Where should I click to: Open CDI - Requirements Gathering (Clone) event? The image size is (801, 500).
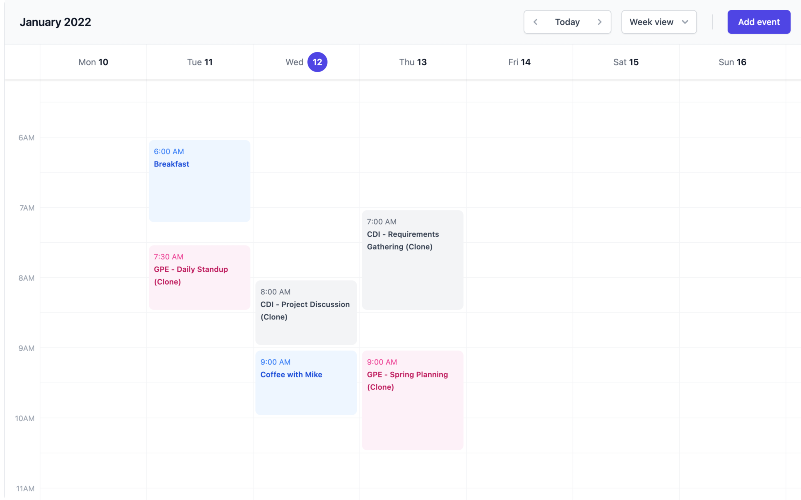tap(412, 260)
